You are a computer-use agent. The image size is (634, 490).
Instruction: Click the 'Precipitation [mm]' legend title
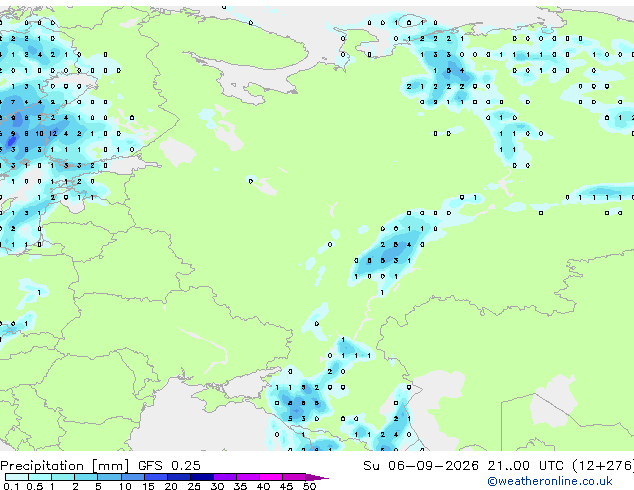coord(65,466)
